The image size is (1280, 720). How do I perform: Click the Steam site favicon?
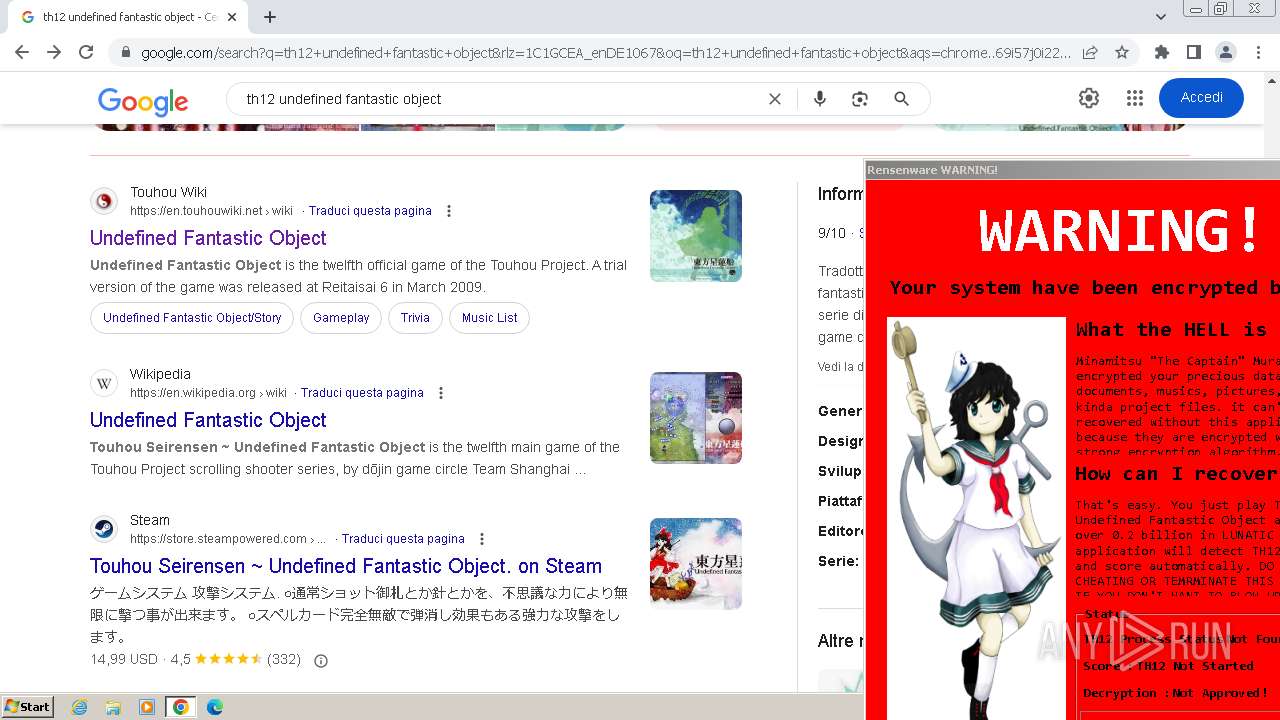tap(104, 530)
